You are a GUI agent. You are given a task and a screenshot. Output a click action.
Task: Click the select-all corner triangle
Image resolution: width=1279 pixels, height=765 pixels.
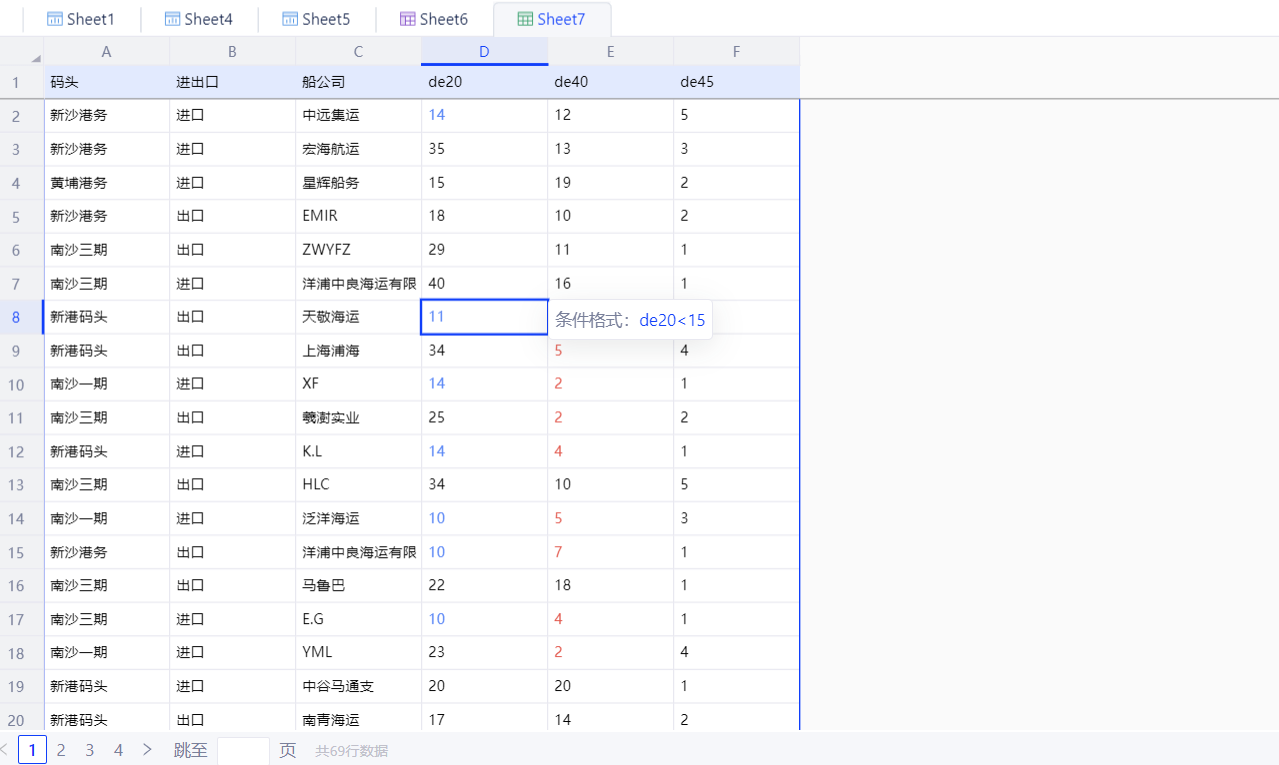pos(36,59)
